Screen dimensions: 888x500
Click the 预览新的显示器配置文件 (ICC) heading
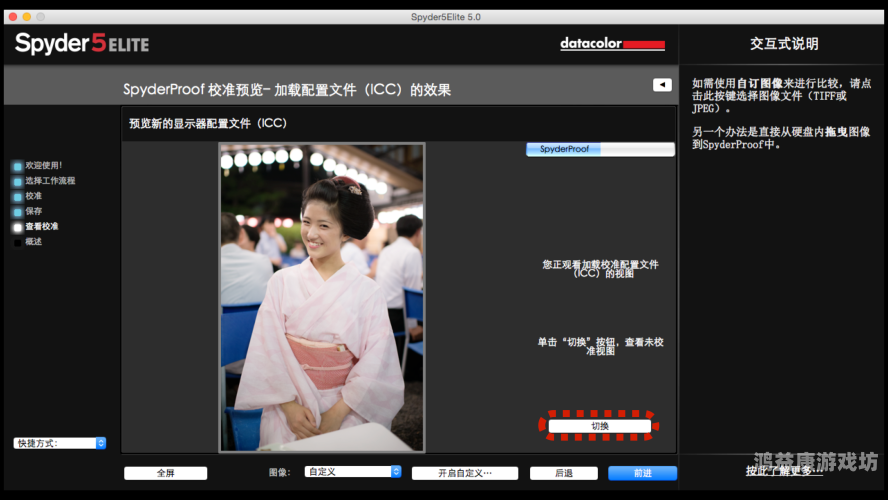point(208,123)
